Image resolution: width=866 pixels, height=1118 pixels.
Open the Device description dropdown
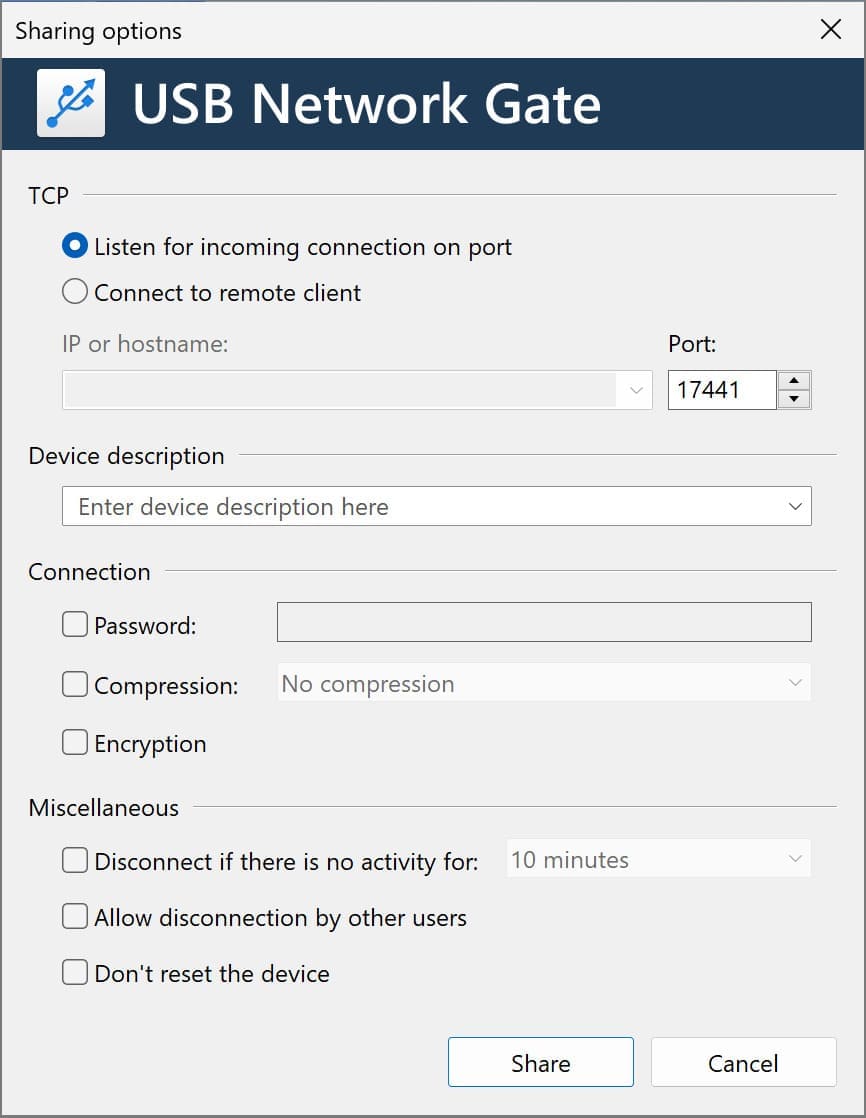pyautogui.click(x=795, y=506)
